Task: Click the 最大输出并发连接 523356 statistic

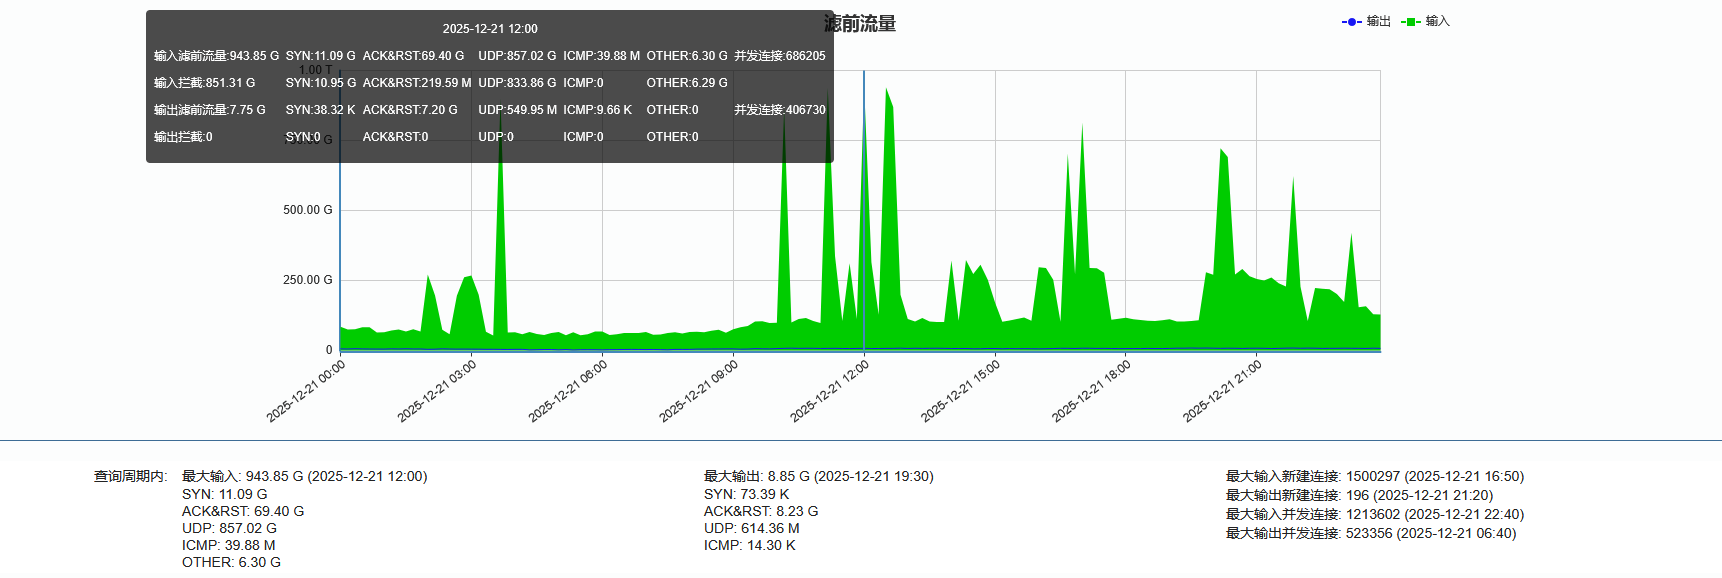Action: (1371, 533)
